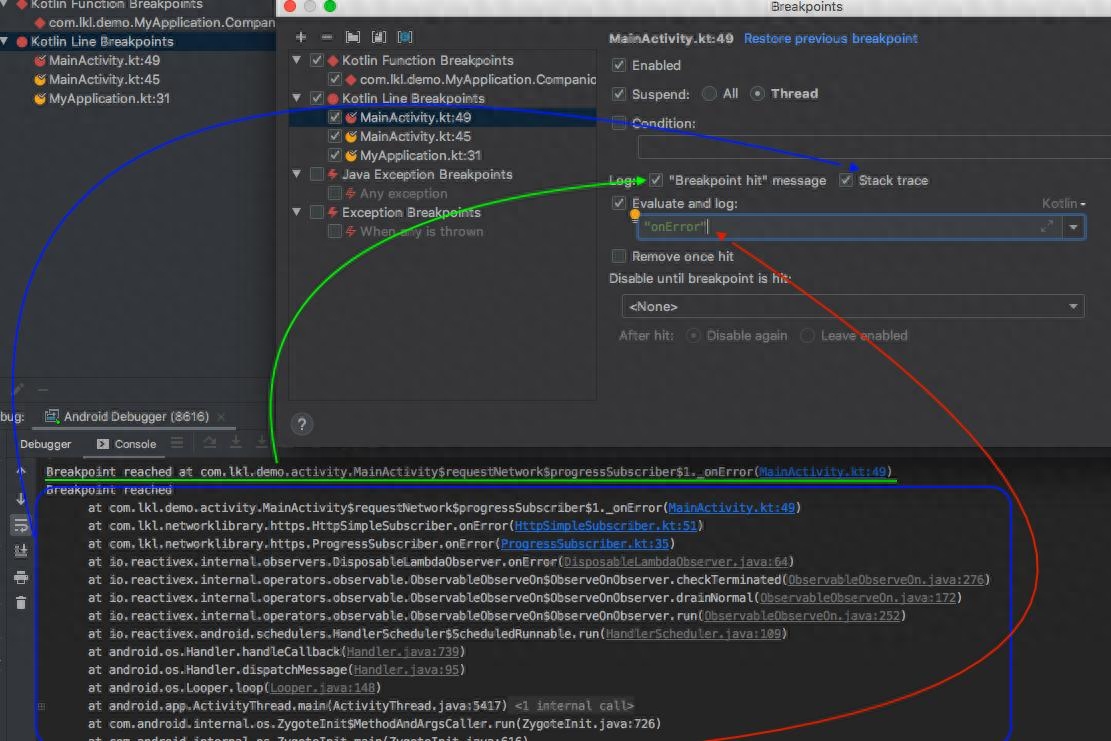Screen dimensions: 1111x741
Task: Click the step over icon in debug toolbar
Action: (x=210, y=443)
